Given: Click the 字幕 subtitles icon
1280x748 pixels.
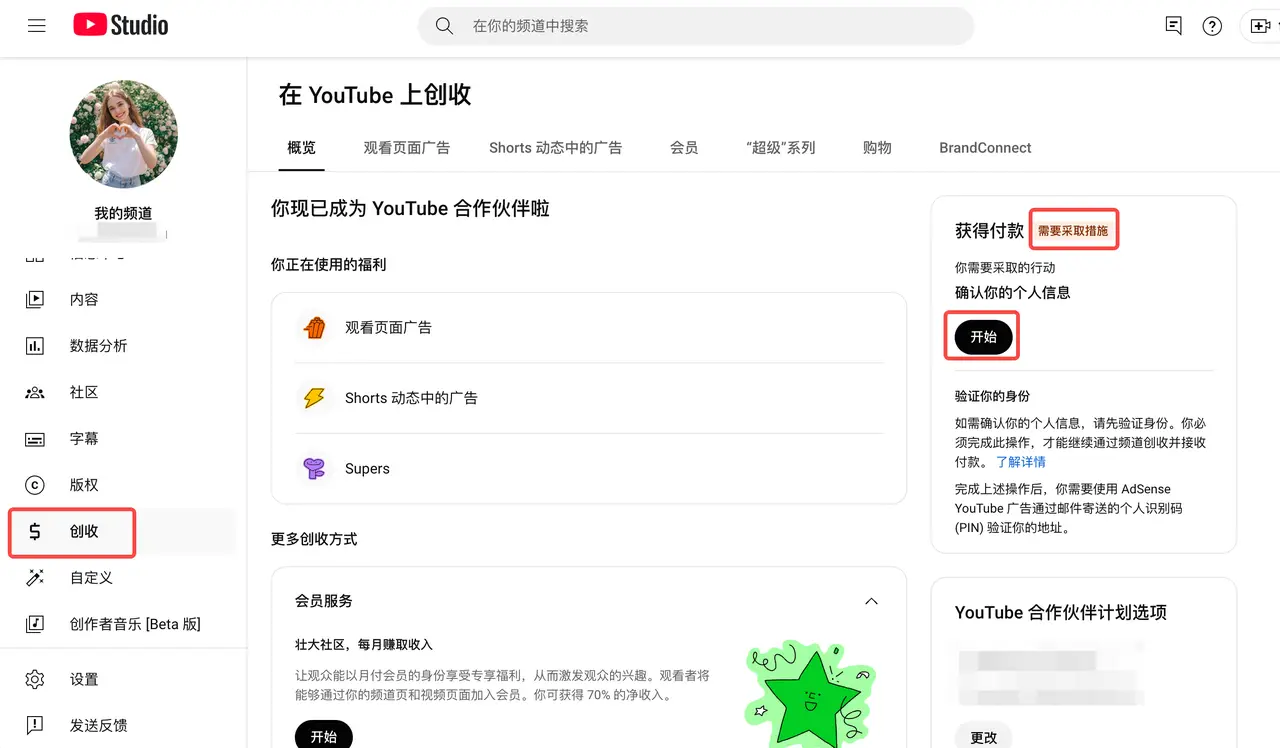Looking at the screenshot, I should (35, 439).
